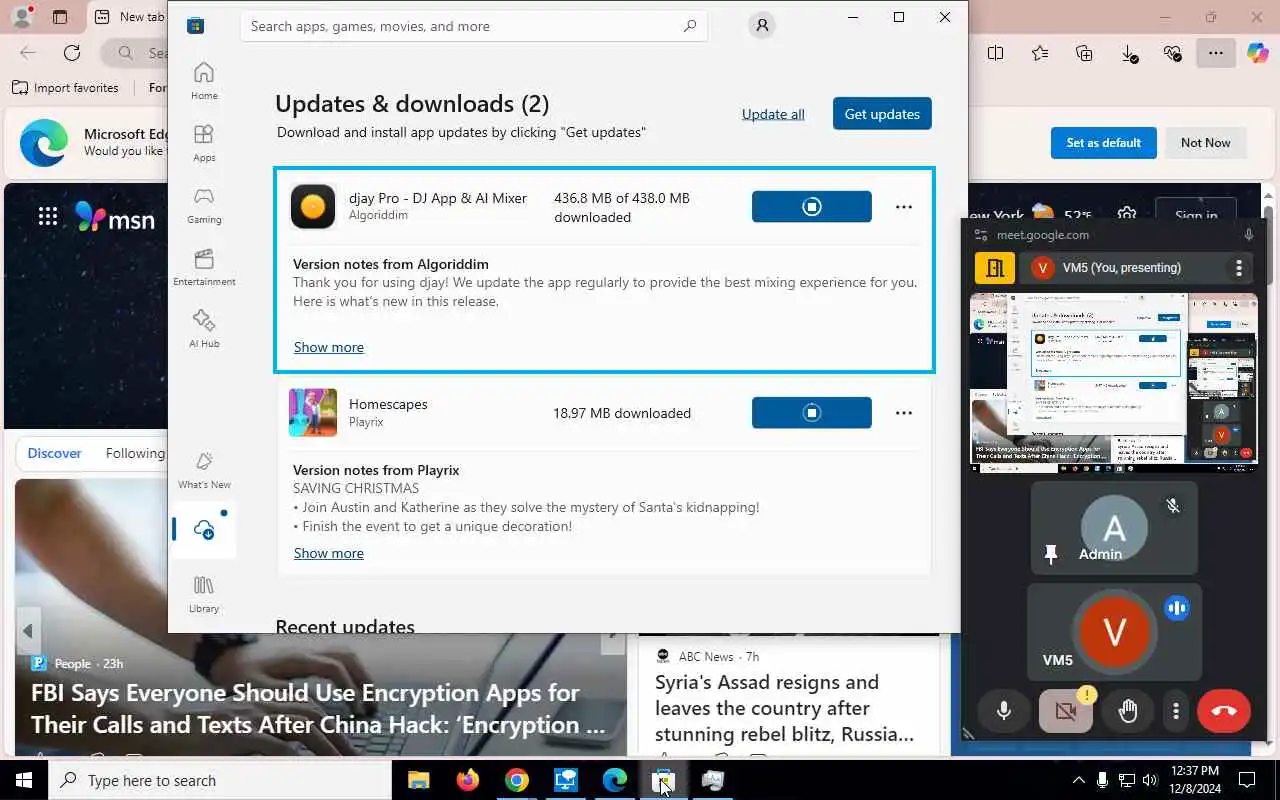The image size is (1280, 800).
Task: Click the Get updates button
Action: click(x=882, y=114)
